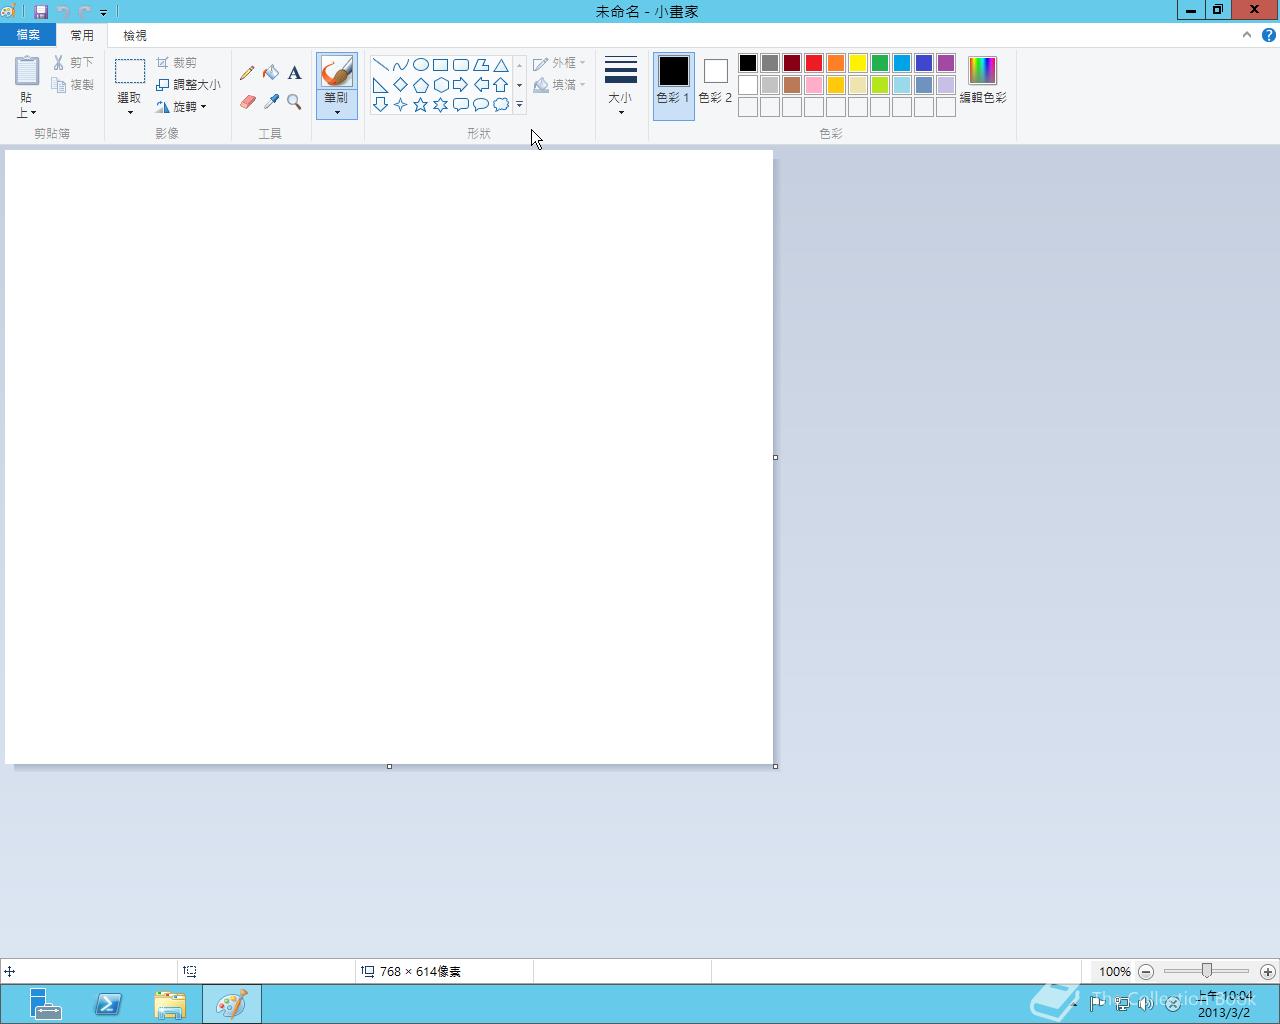Open the File menu tab
The height and width of the screenshot is (1024, 1280).
pos(28,35)
